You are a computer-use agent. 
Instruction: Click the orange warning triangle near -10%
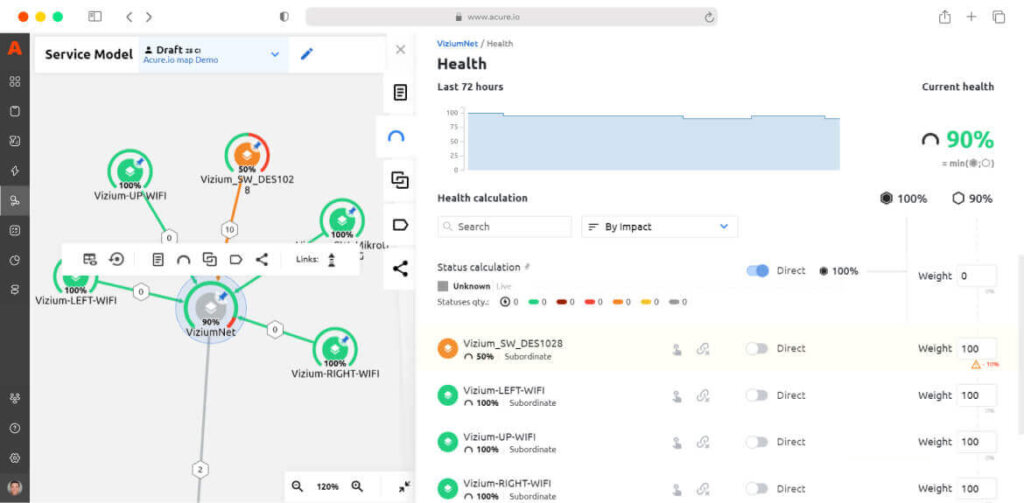coord(976,365)
